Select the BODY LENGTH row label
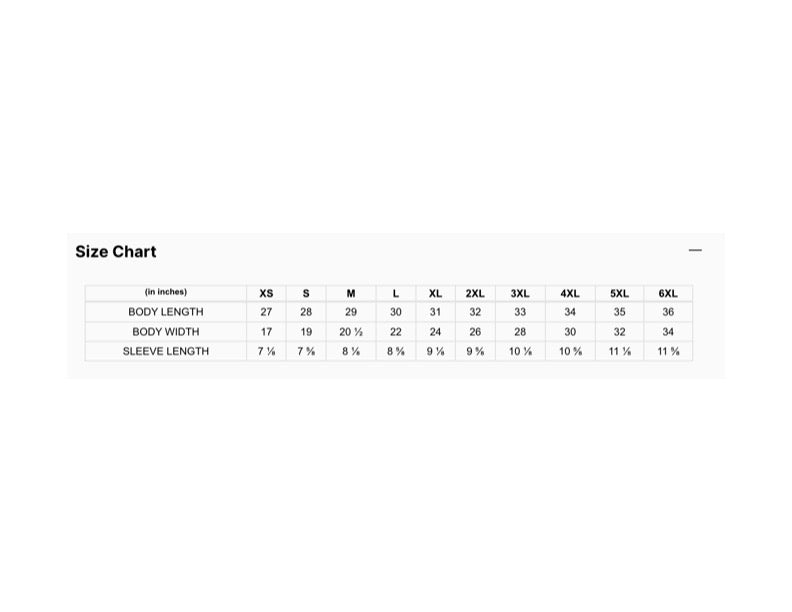Screen dimensions: 792x612 pos(166,312)
